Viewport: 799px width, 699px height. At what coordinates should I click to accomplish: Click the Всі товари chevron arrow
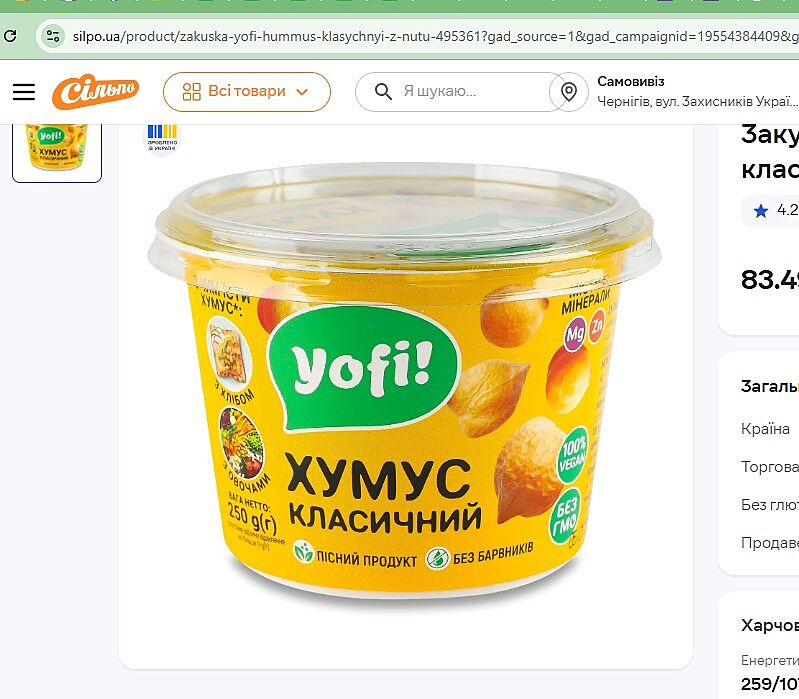[x=302, y=92]
